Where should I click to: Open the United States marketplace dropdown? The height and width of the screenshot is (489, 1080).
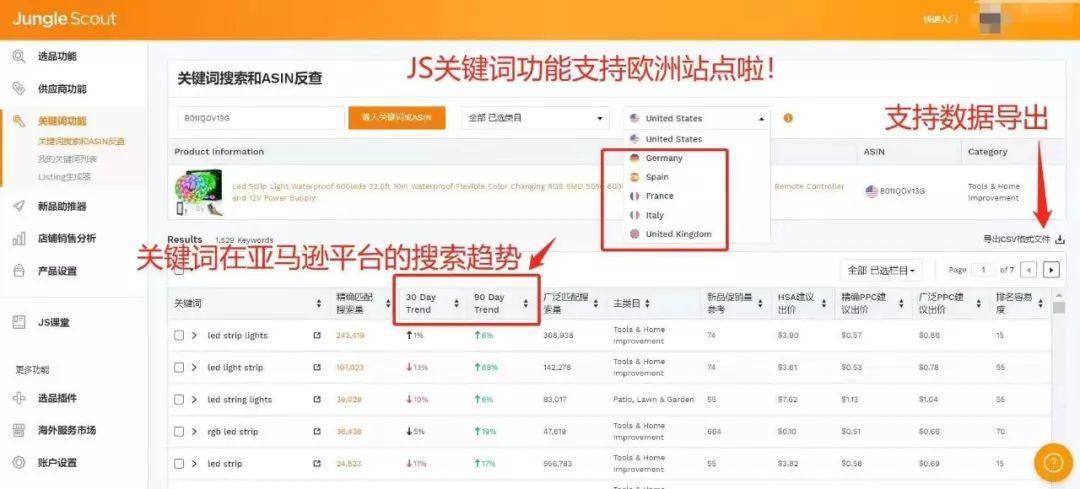(697, 118)
